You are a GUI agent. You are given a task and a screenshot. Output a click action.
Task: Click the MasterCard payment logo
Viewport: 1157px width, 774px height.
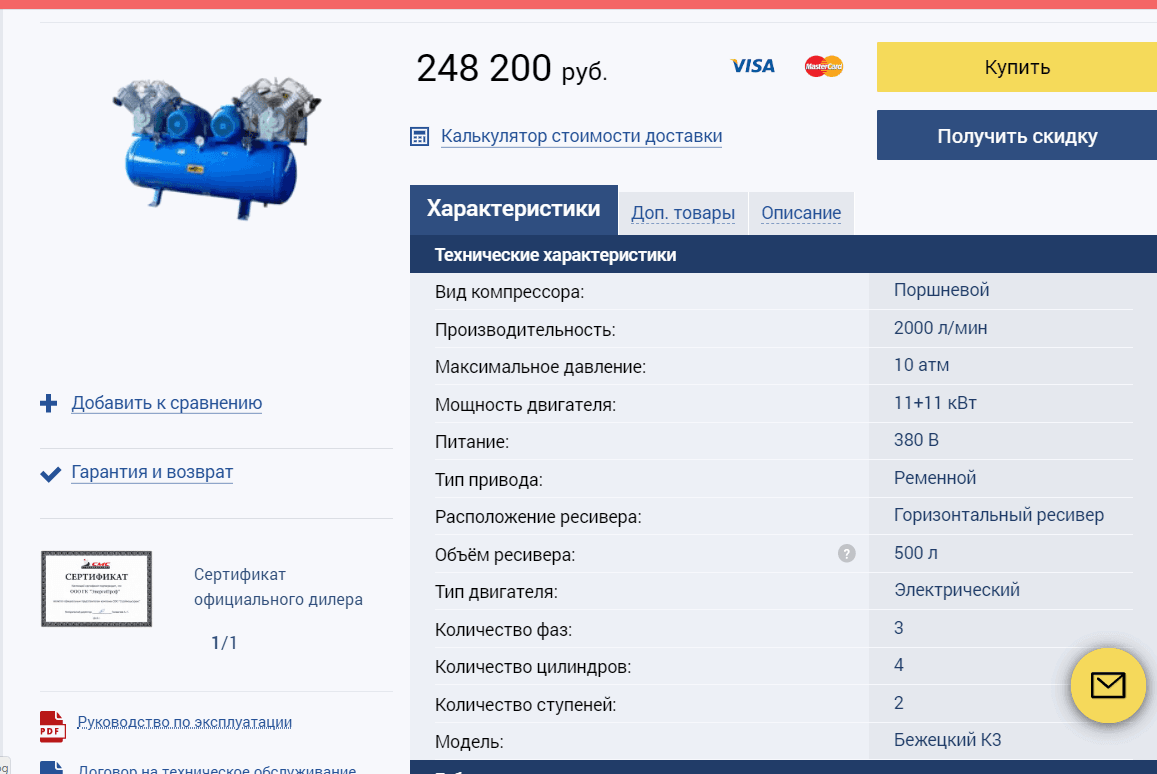click(823, 66)
